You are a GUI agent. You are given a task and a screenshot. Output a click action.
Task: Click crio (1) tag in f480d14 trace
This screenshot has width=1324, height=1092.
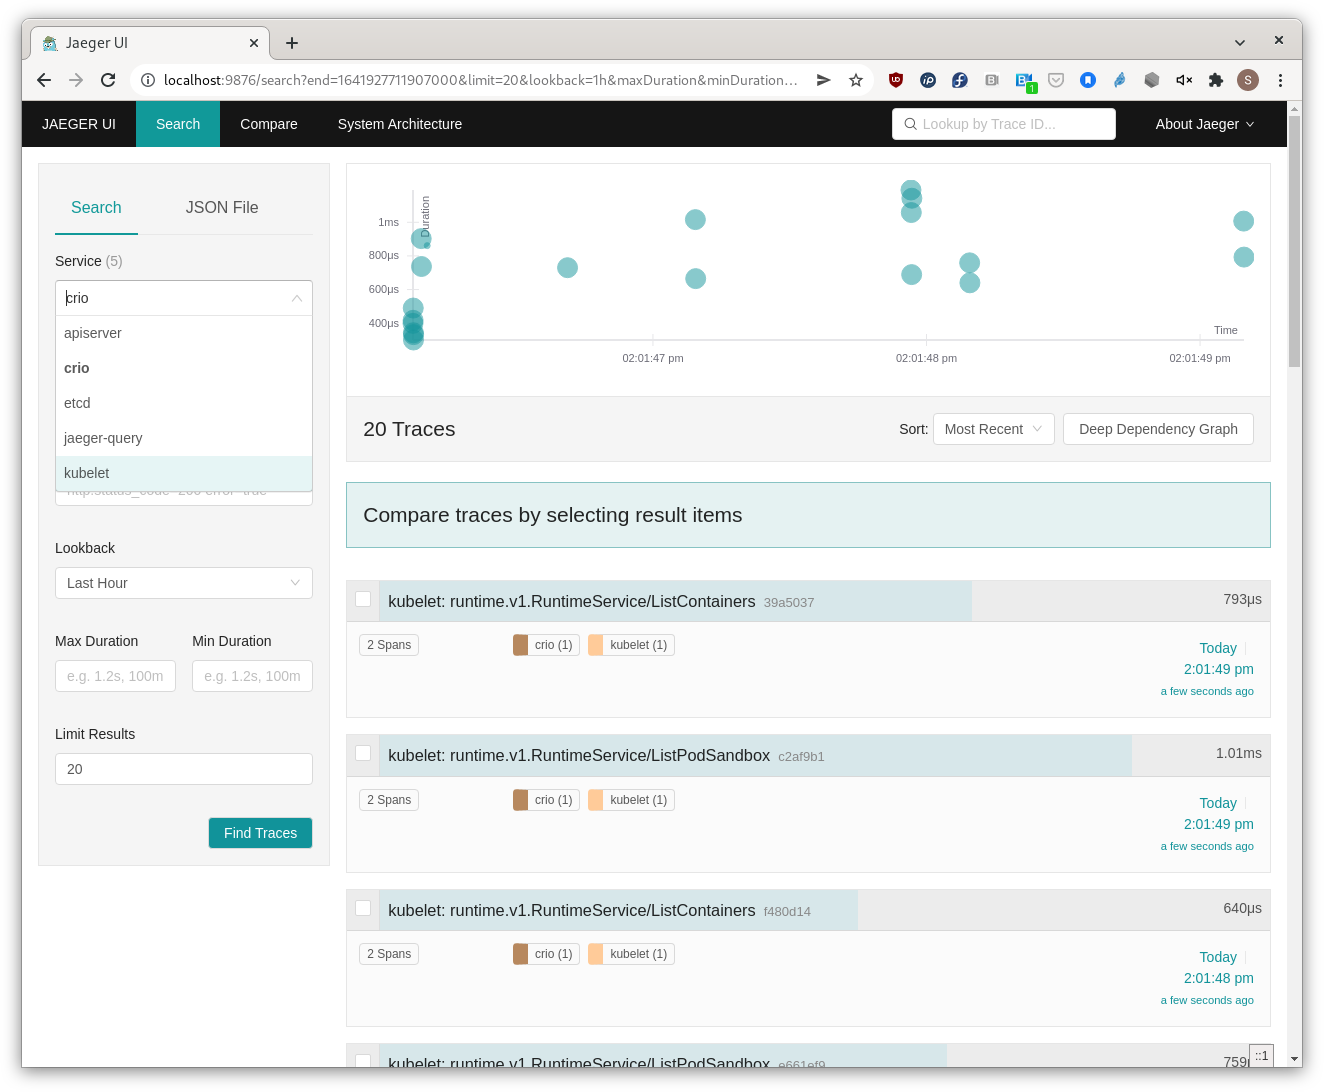[546, 954]
